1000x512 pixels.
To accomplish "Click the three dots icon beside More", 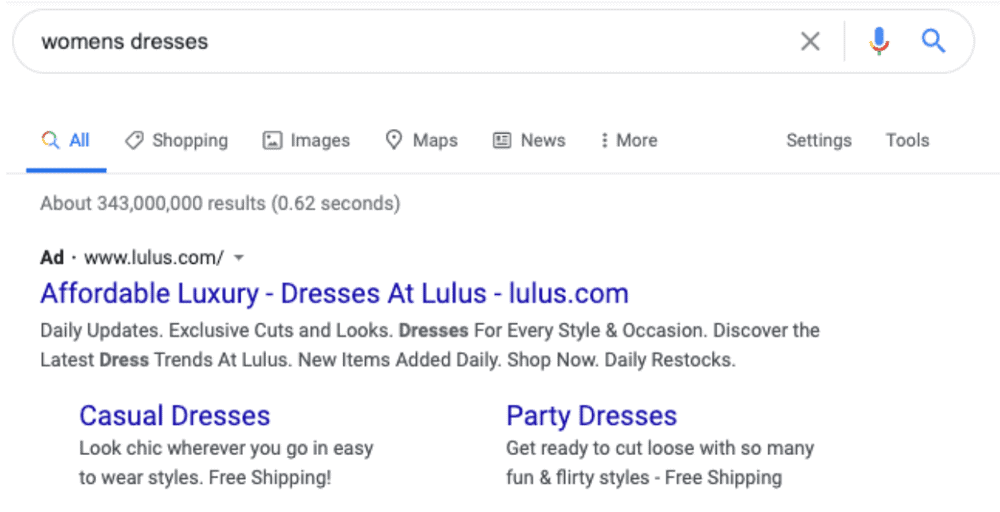I will [x=604, y=140].
